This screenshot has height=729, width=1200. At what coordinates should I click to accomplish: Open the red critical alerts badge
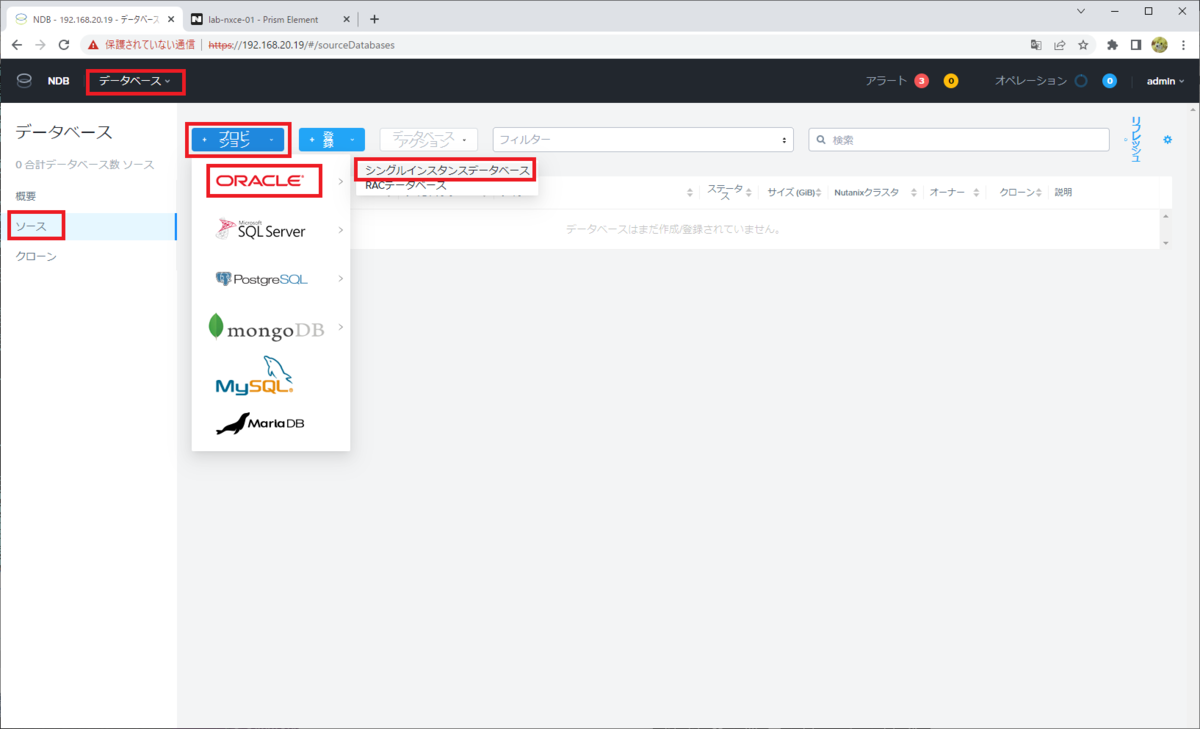(921, 81)
